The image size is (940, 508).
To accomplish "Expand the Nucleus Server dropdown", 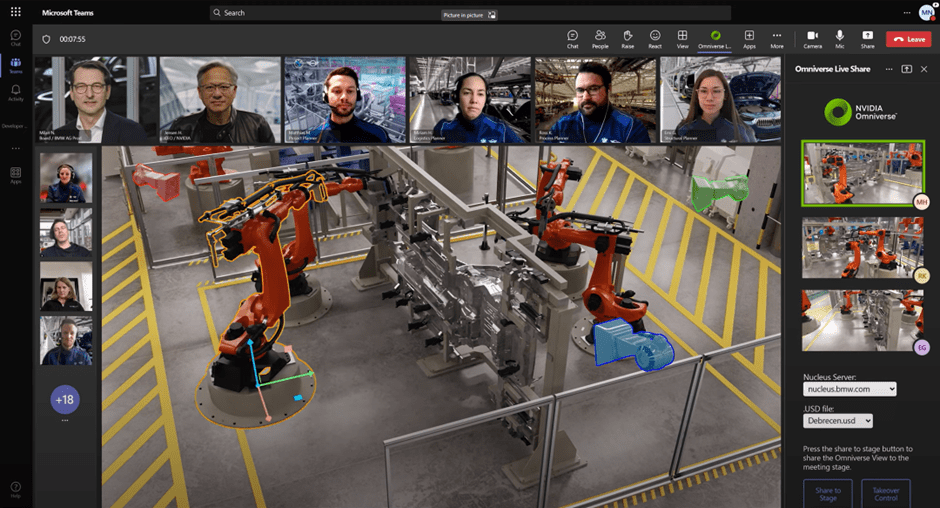I will coord(849,389).
